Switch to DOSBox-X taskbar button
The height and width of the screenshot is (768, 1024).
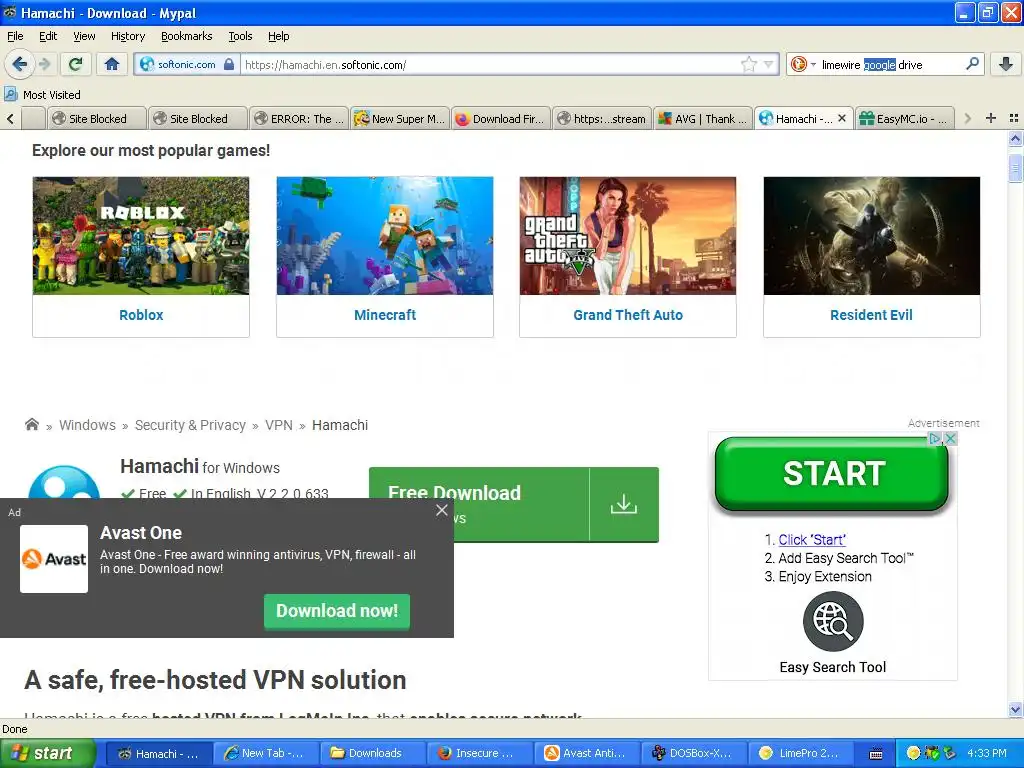point(693,753)
